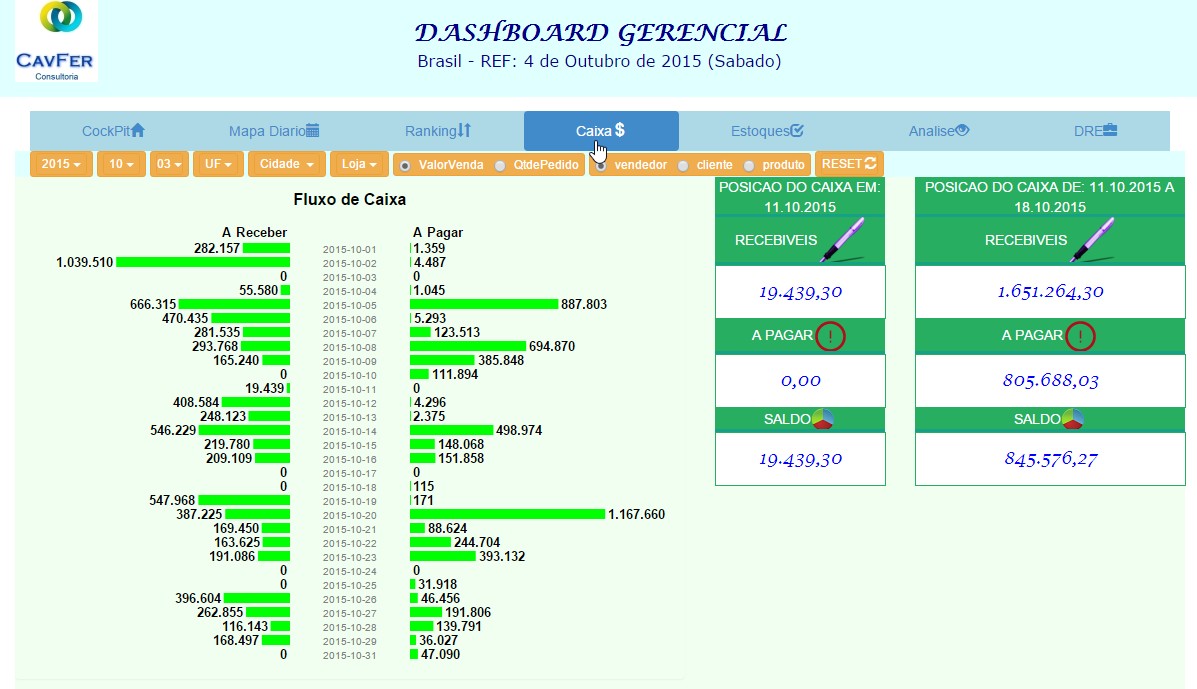
Task: Click pie chart icon beside SALDO above 845.576,27
Action: coord(1073,419)
